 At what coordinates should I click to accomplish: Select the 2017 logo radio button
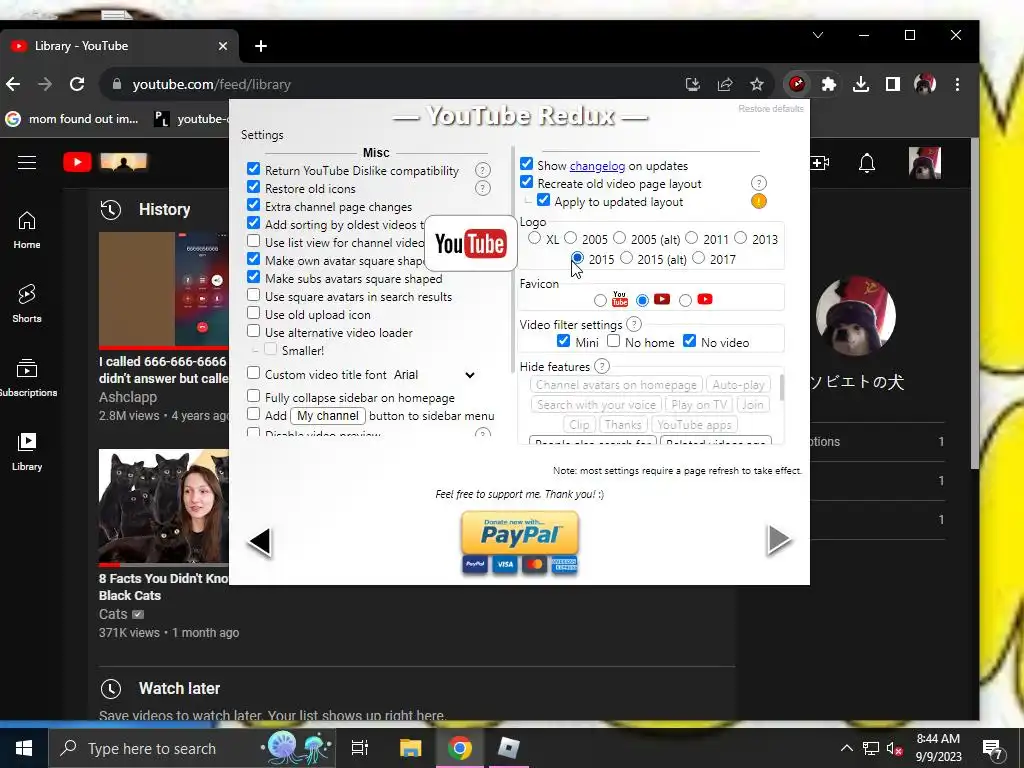pos(699,258)
